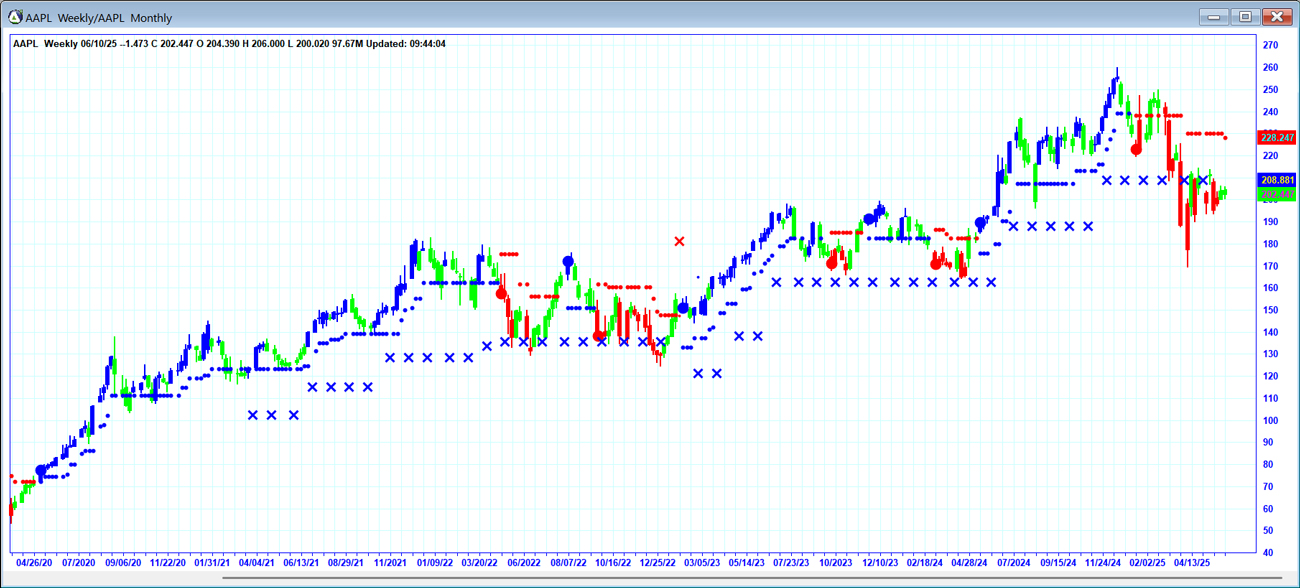1300x588 pixels.
Task: Click the 240 price axis label
Action: [x=1271, y=112]
